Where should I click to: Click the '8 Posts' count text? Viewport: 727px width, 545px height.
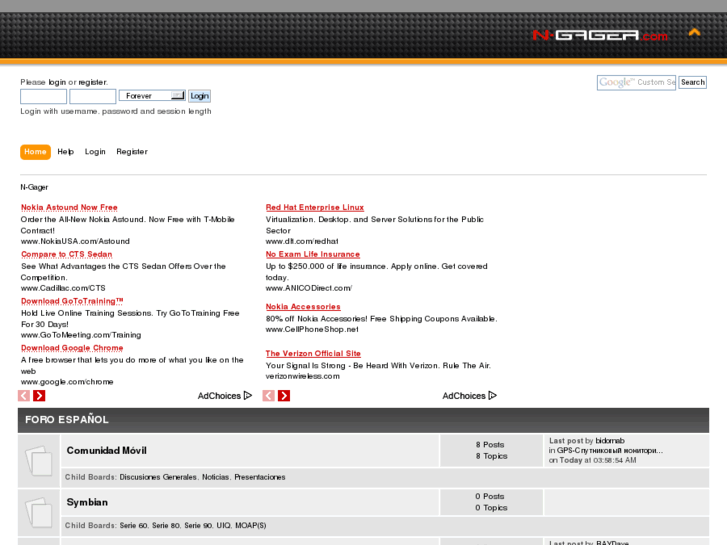point(490,444)
